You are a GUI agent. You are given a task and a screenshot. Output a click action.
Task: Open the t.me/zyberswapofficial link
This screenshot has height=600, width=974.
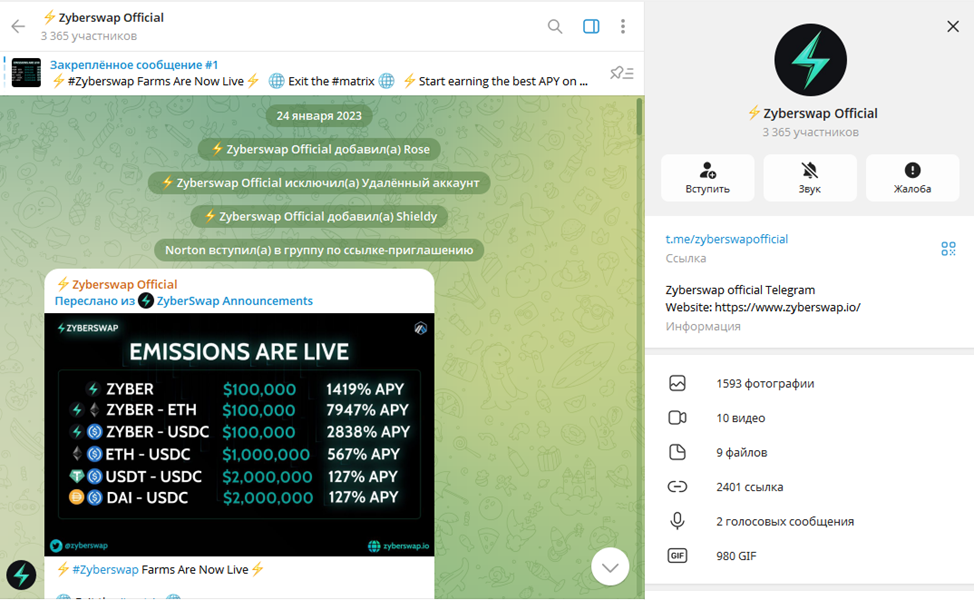727,239
